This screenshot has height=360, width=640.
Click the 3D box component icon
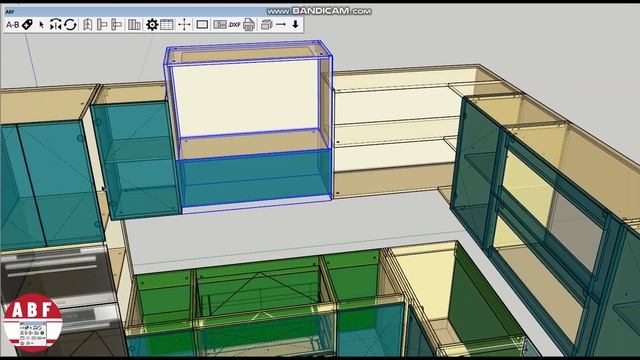(267, 24)
